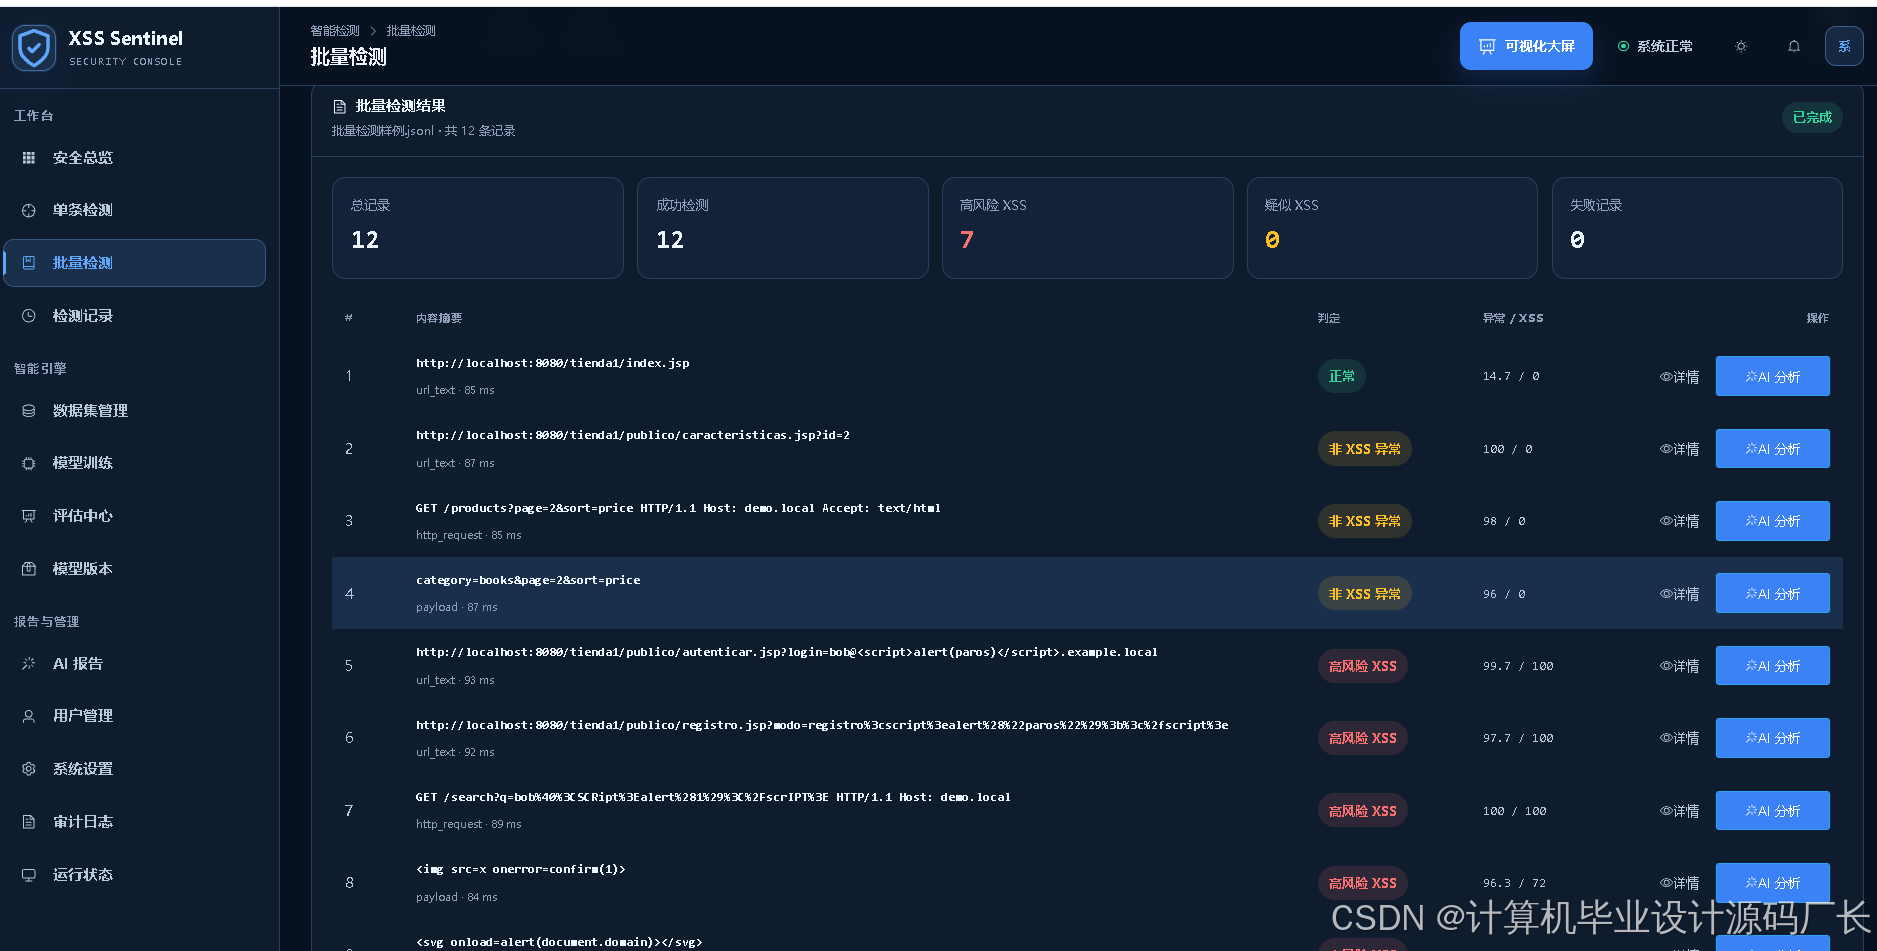Click the 高风险 XSS 7 stat card
This screenshot has width=1877, height=951.
(1087, 228)
